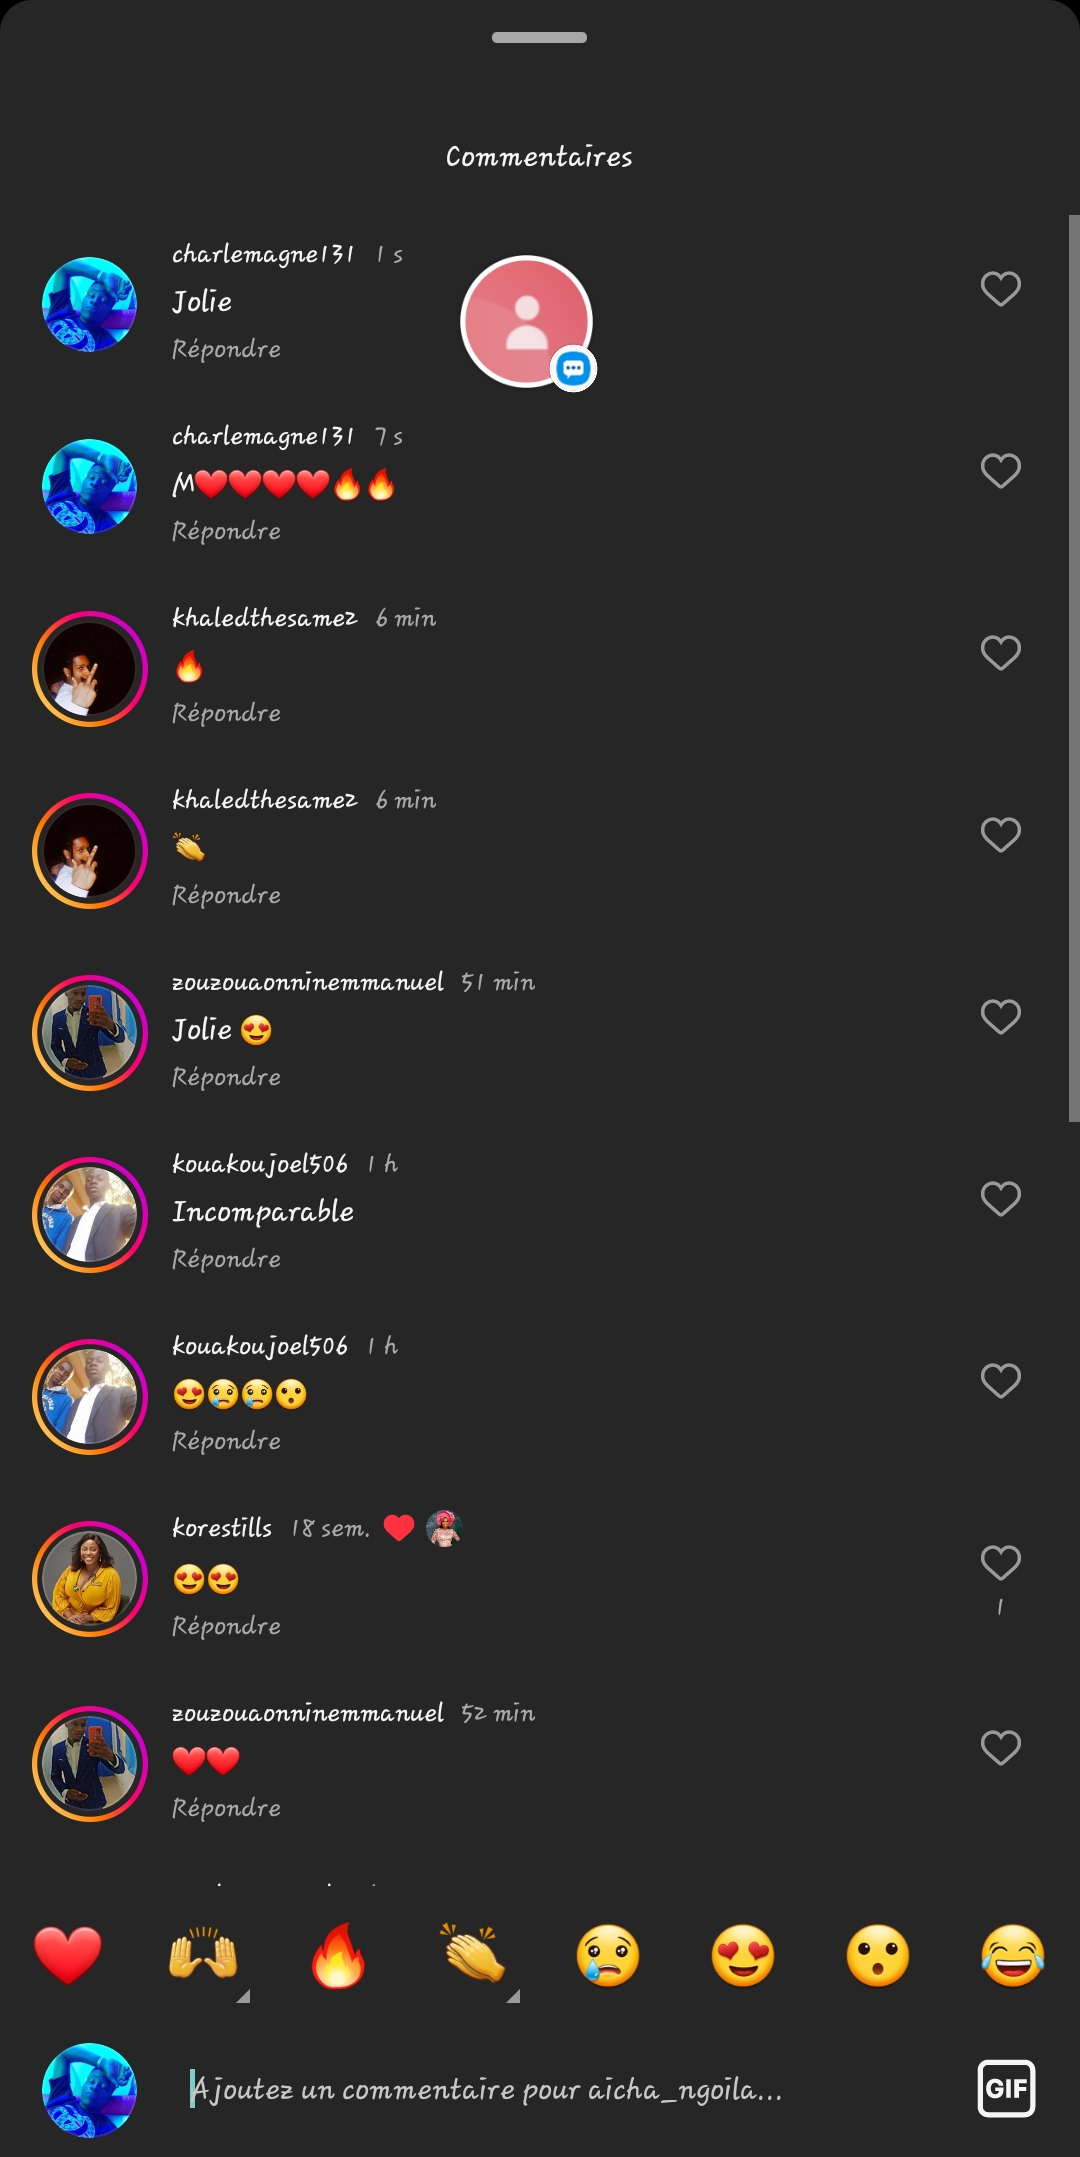Like charlemagne131's "Jolie" comment
This screenshot has width=1080, height=2157.
(x=1000, y=289)
